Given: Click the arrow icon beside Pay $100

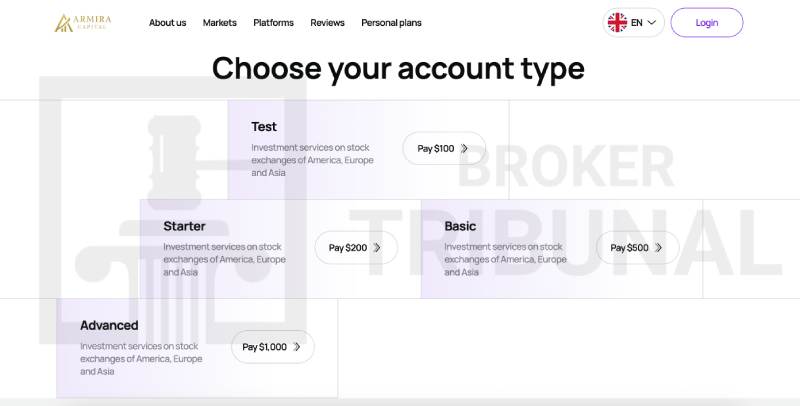Looking at the screenshot, I should (465, 149).
